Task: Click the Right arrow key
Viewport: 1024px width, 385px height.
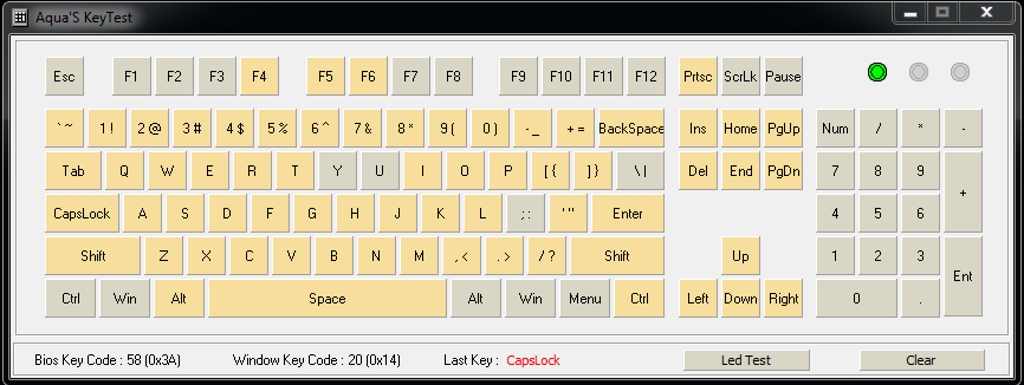Action: click(783, 298)
